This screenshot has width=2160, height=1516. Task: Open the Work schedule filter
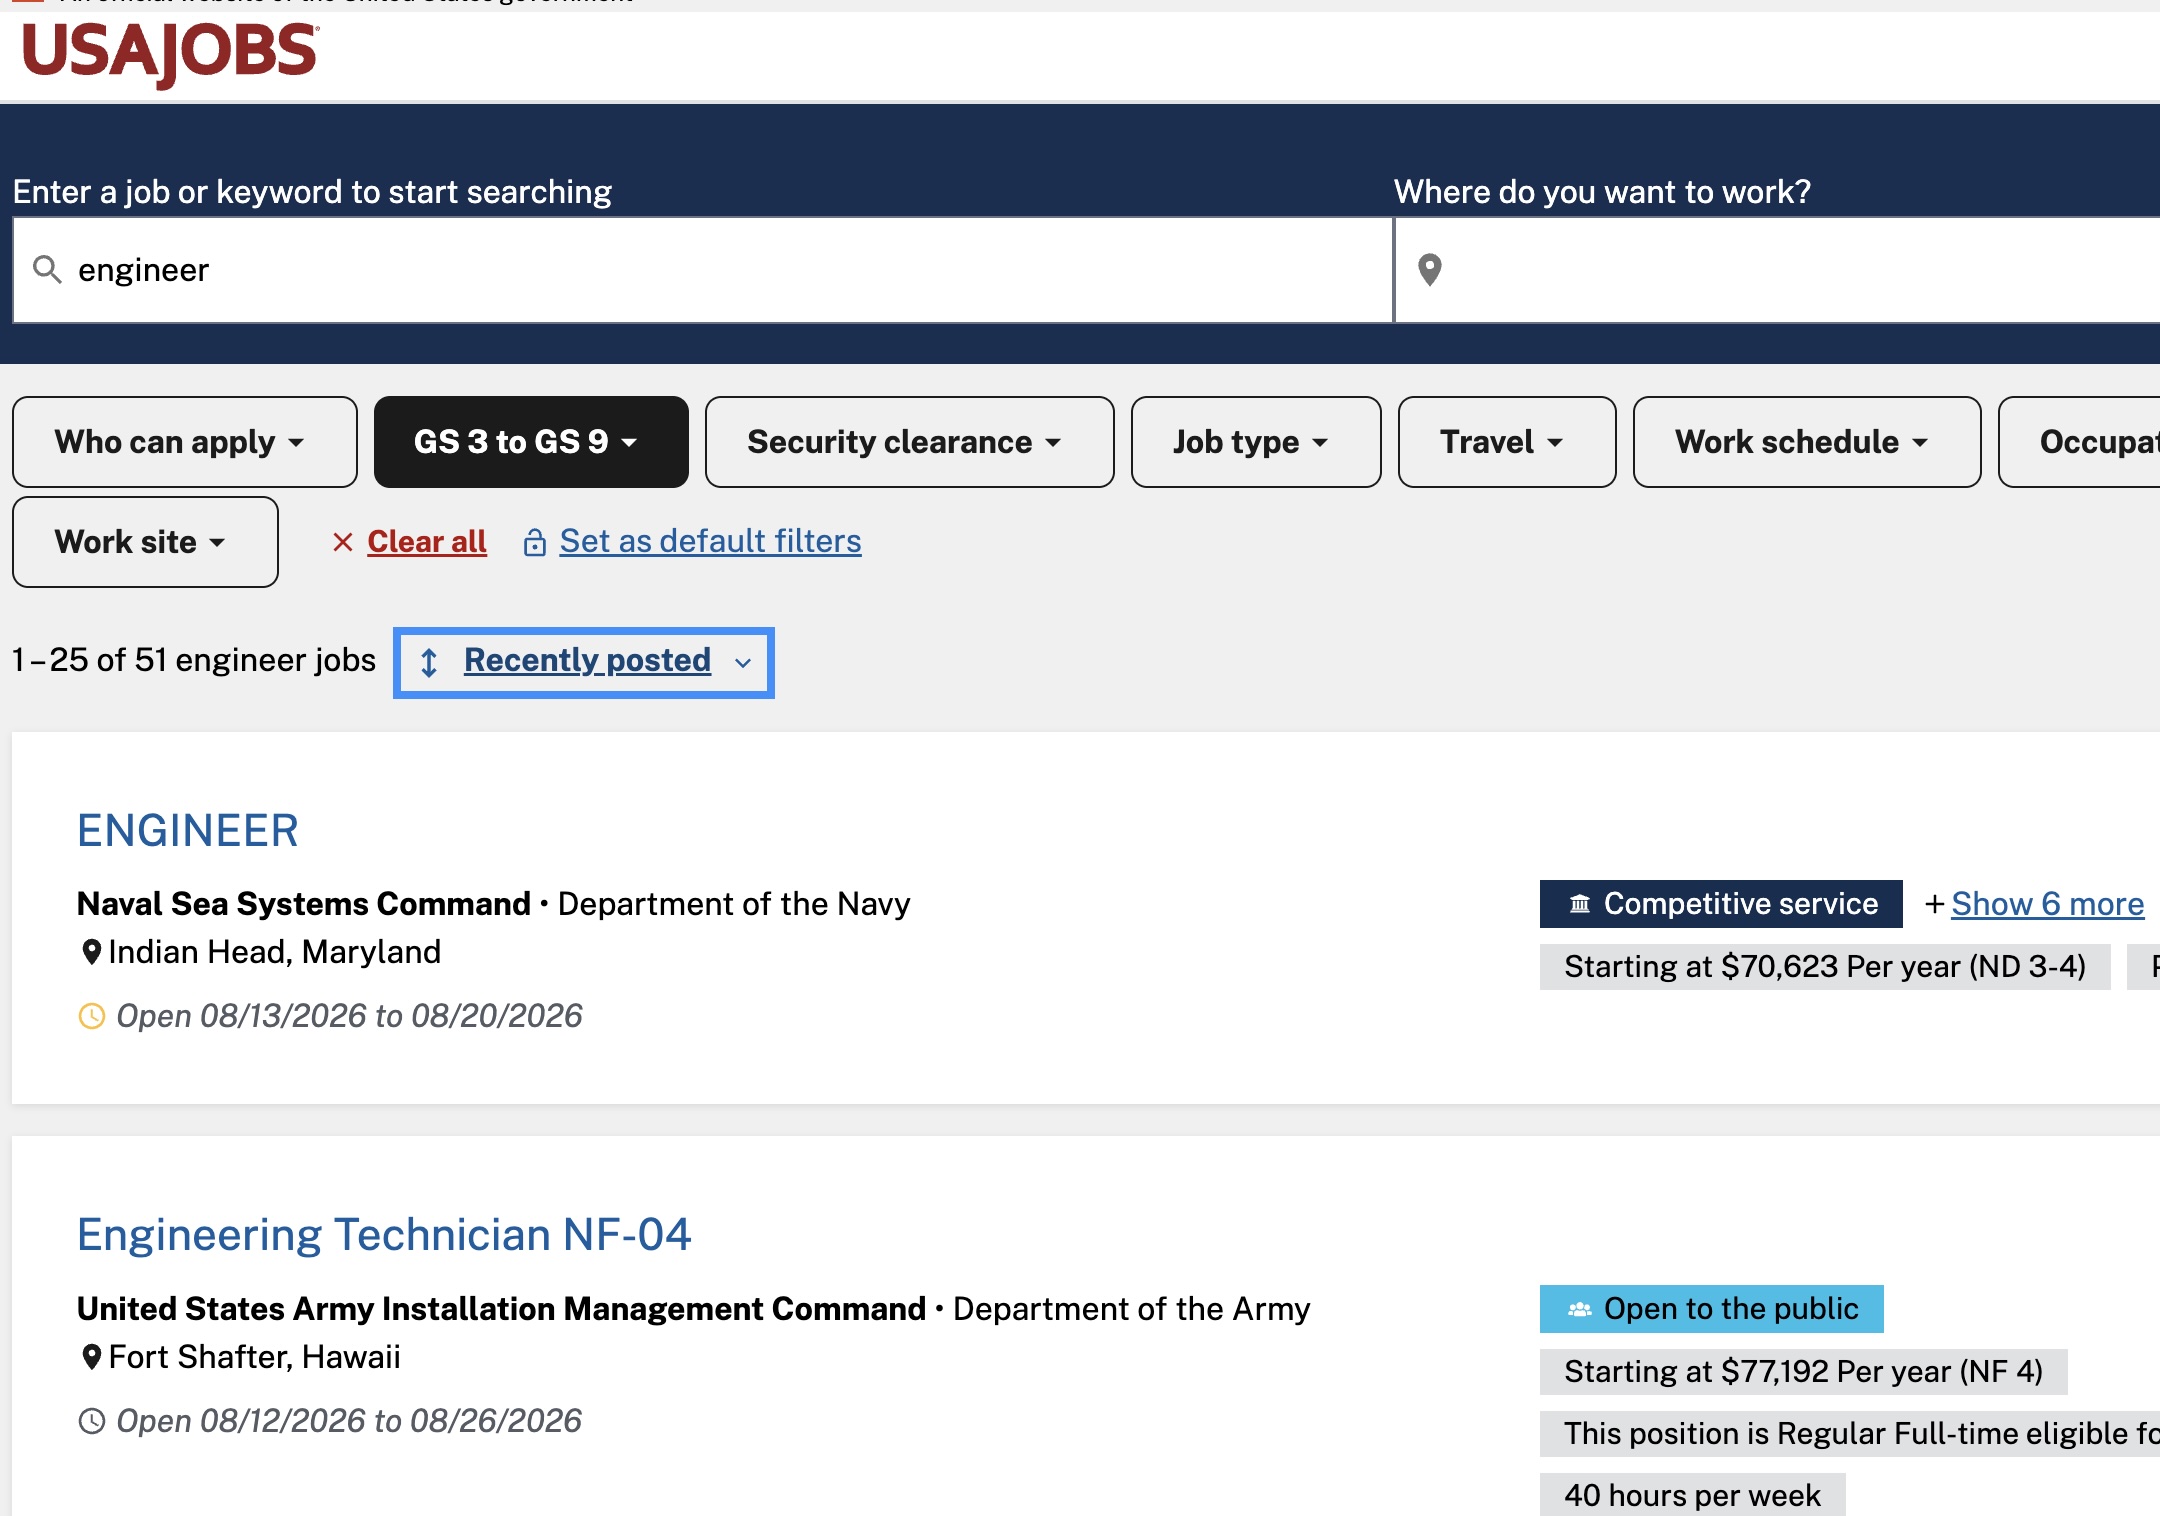(1807, 442)
